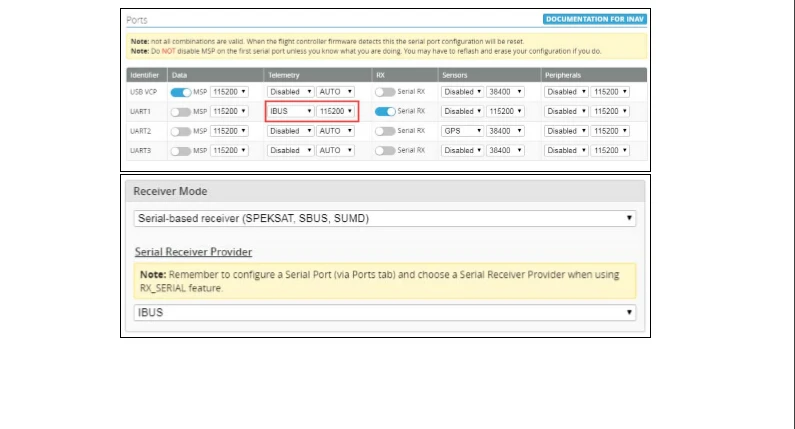Open USB VCP telemetry type dropdown
Image resolution: width=795 pixels, height=429 pixels.
click(x=291, y=92)
